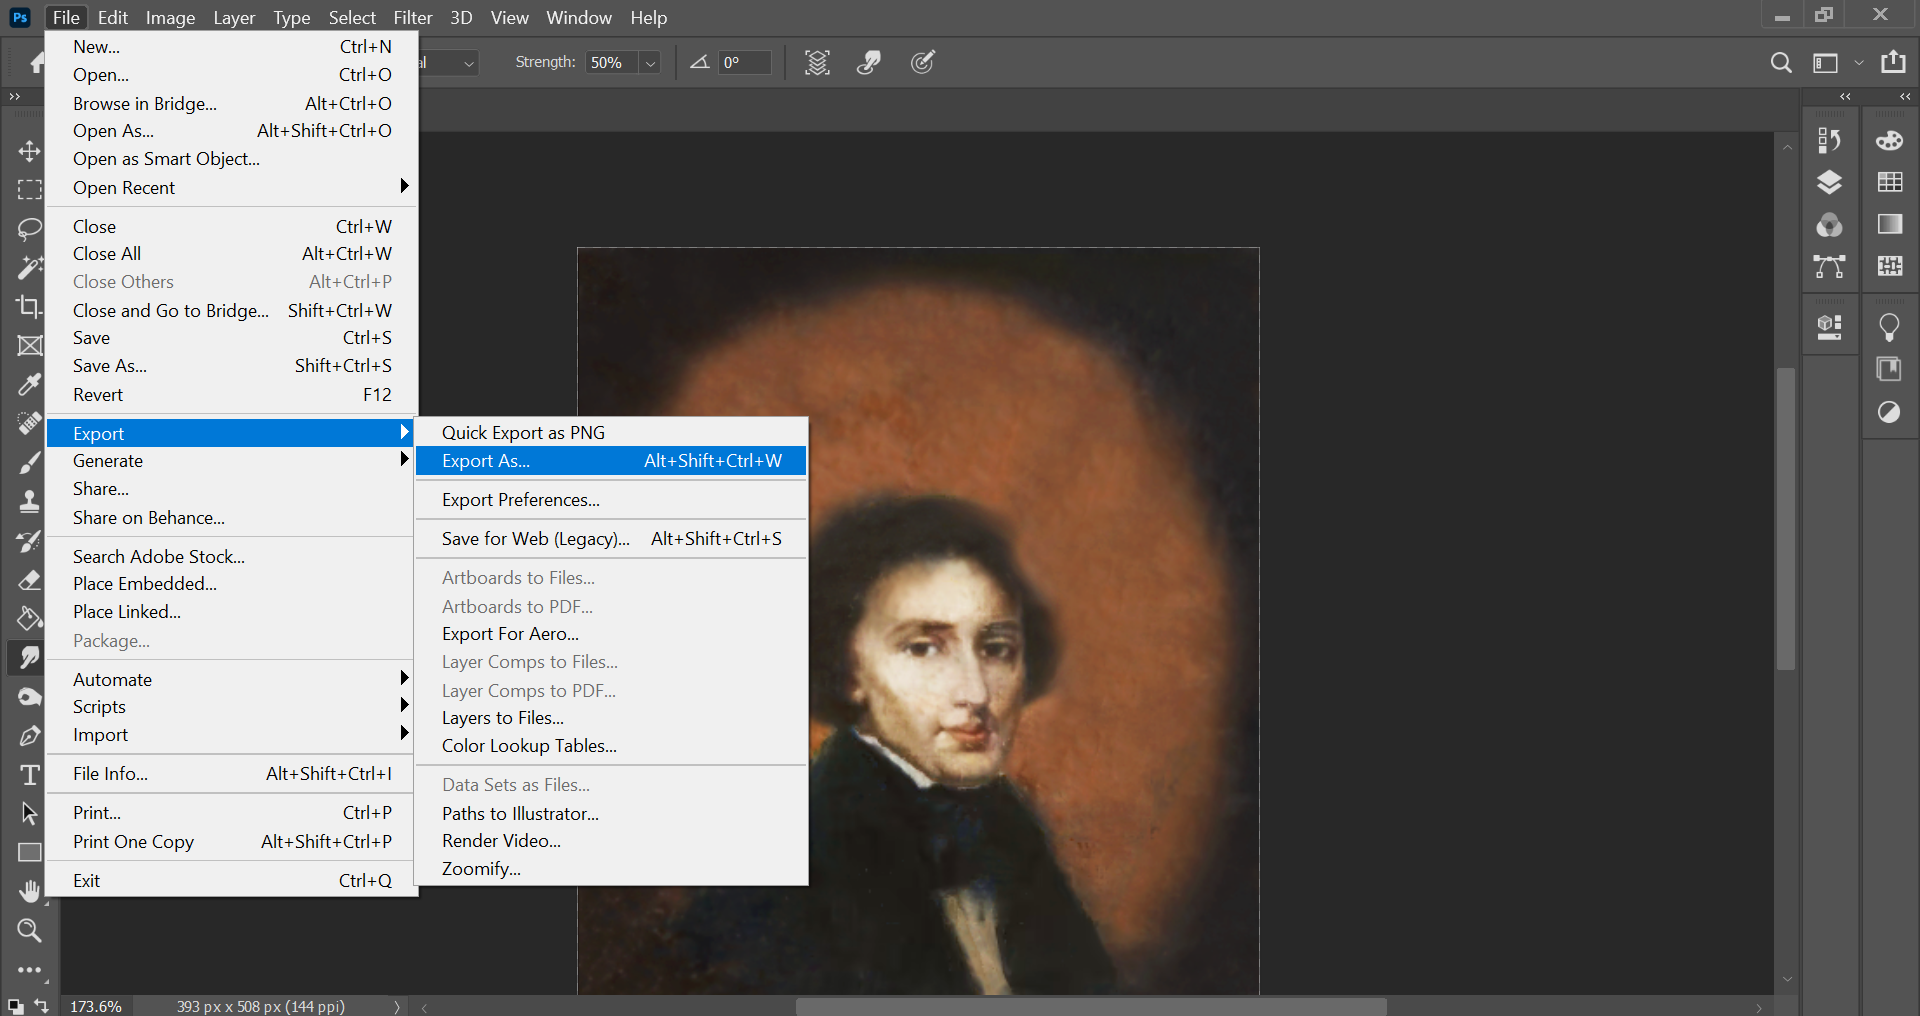Open the Filter menu
This screenshot has width=1920, height=1016.
pos(413,18)
